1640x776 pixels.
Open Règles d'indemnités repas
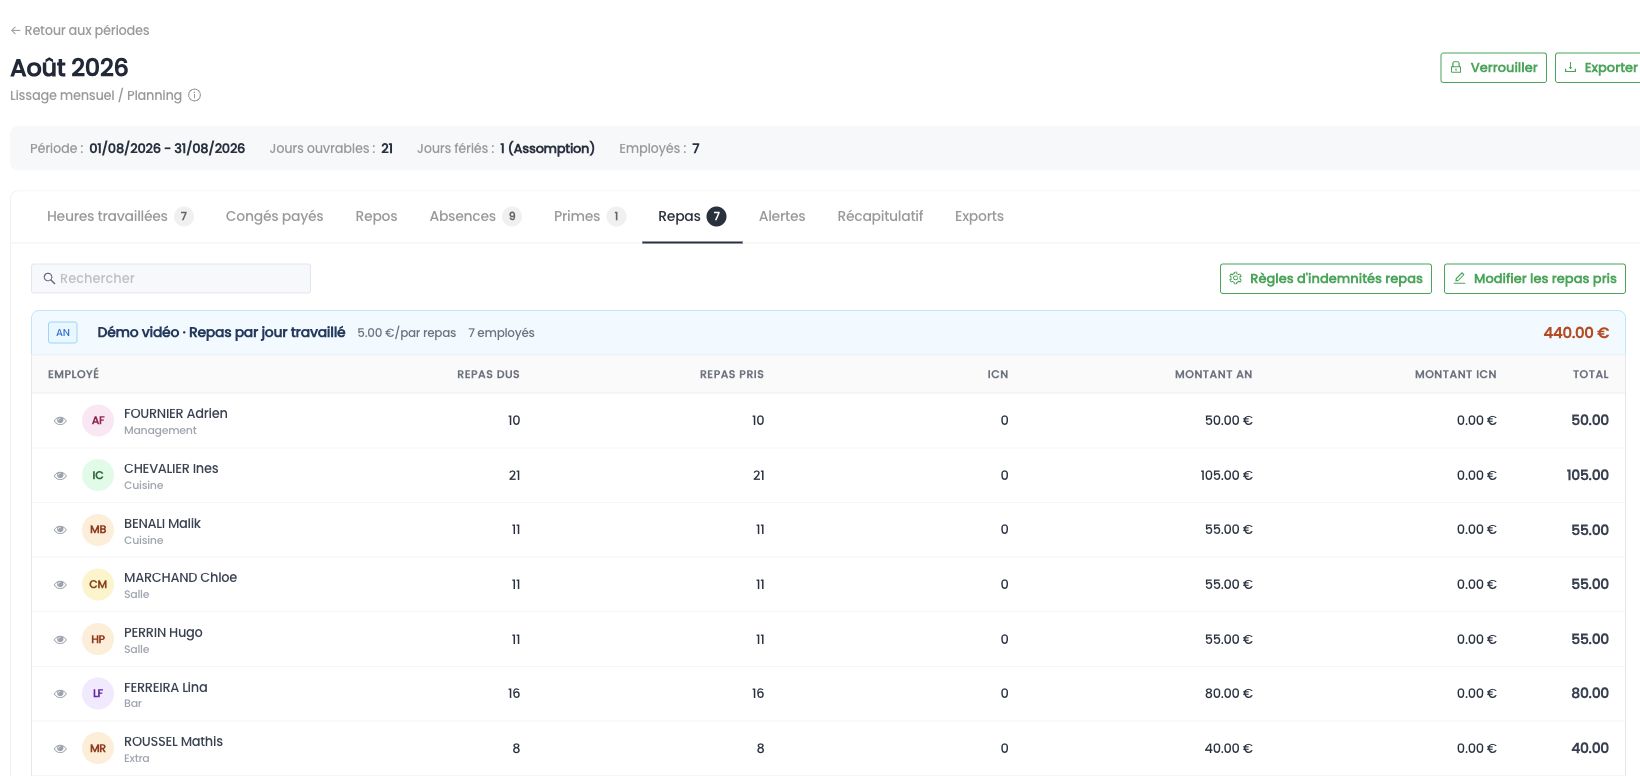tap(1326, 279)
